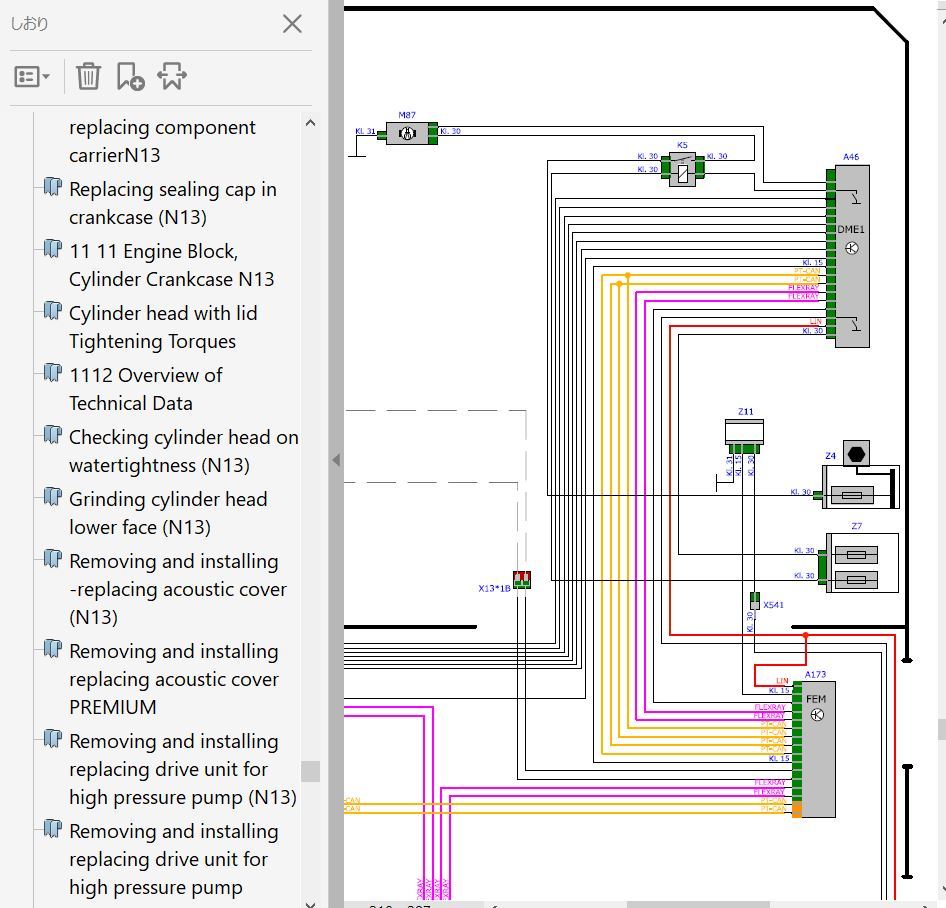Open bookmark replacing component carrierN13
The width and height of the screenshot is (946, 908).
coord(162,141)
